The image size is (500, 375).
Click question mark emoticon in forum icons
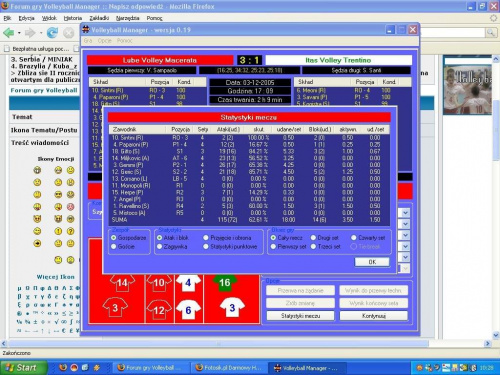click(70, 231)
